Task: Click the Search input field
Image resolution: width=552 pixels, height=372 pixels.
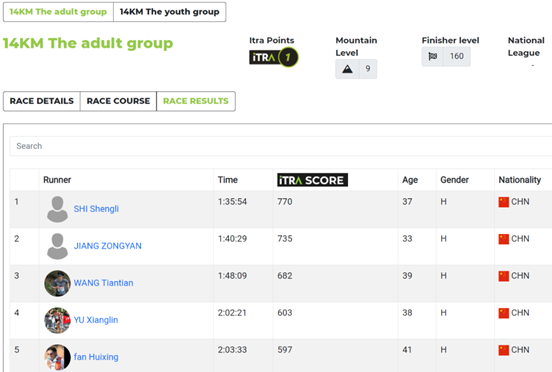Action: coord(281,146)
